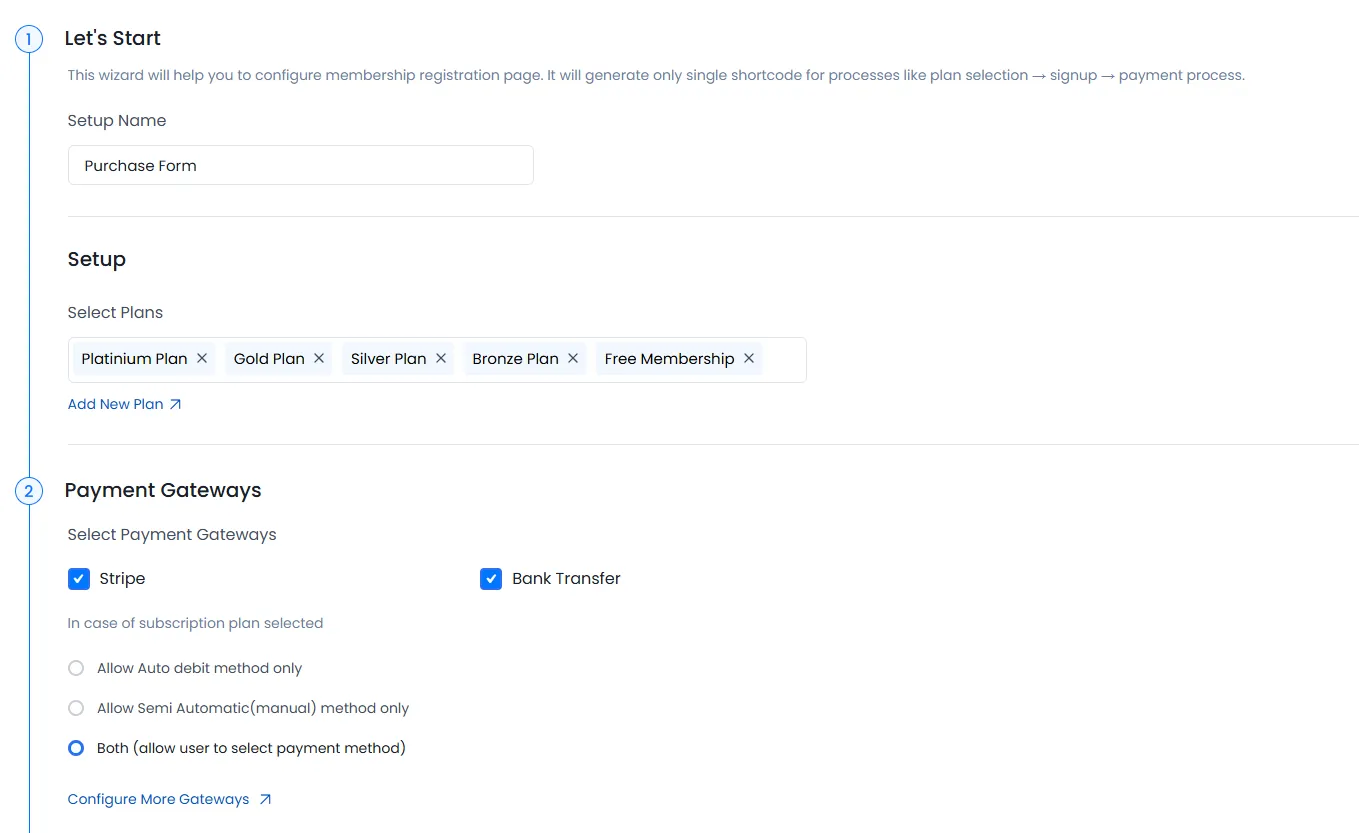Image resolution: width=1359 pixels, height=833 pixels.
Task: Remove the Bronze Plan tag
Action: point(572,358)
